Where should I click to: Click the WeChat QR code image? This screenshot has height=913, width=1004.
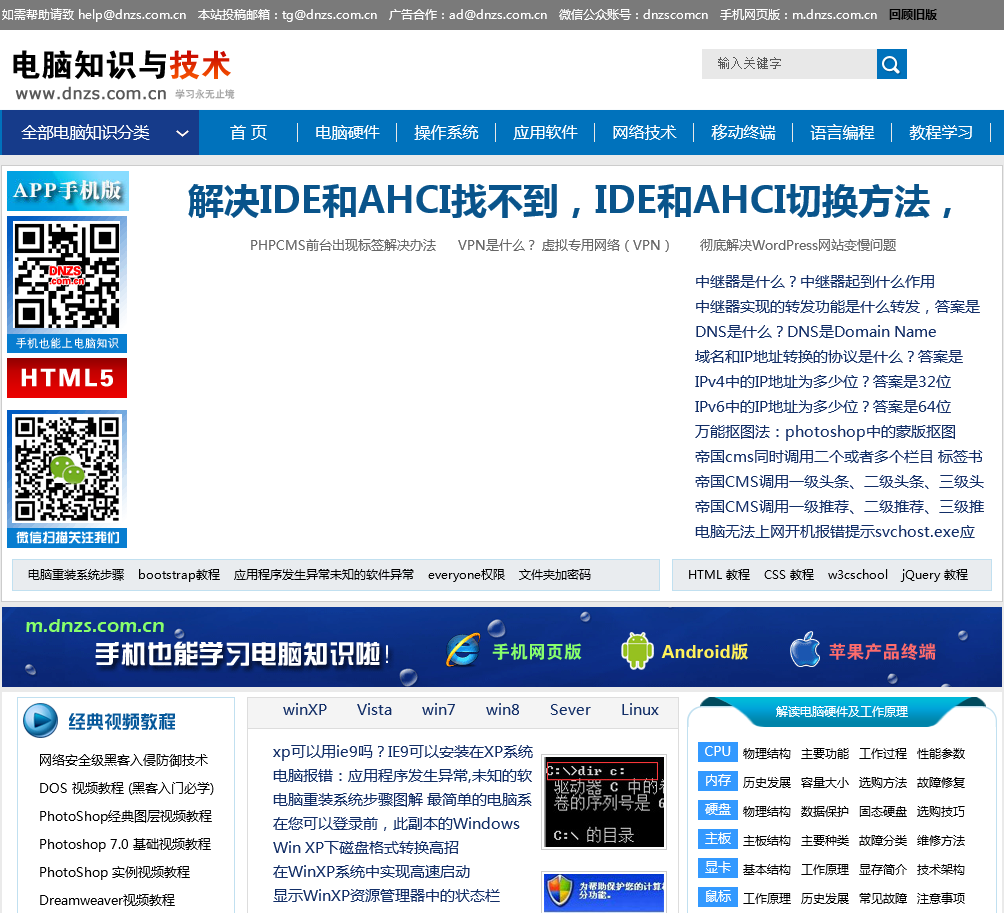(67, 469)
